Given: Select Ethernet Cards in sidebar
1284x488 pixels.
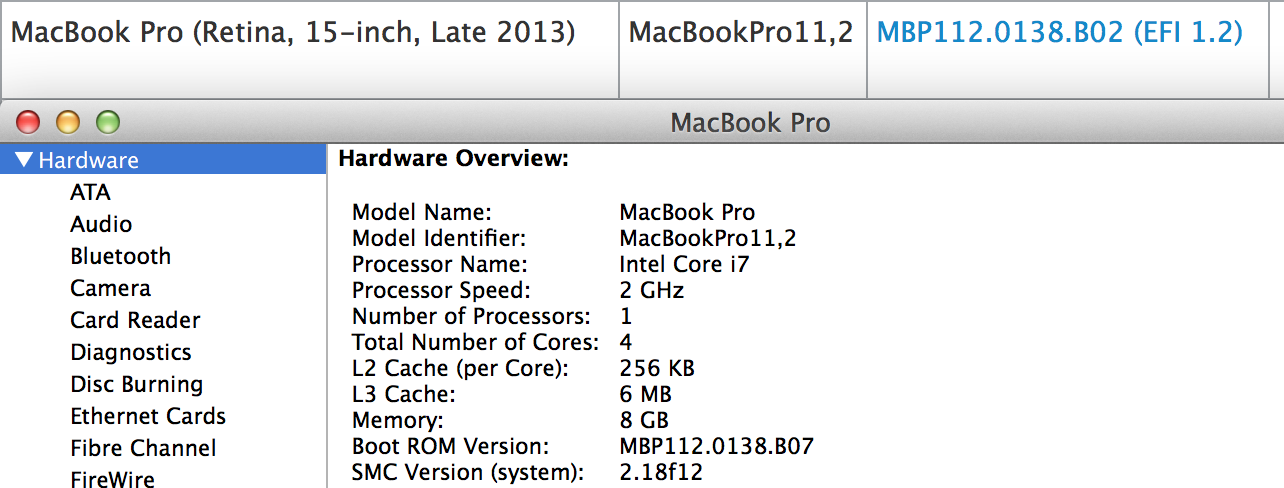Looking at the screenshot, I should [x=148, y=416].
